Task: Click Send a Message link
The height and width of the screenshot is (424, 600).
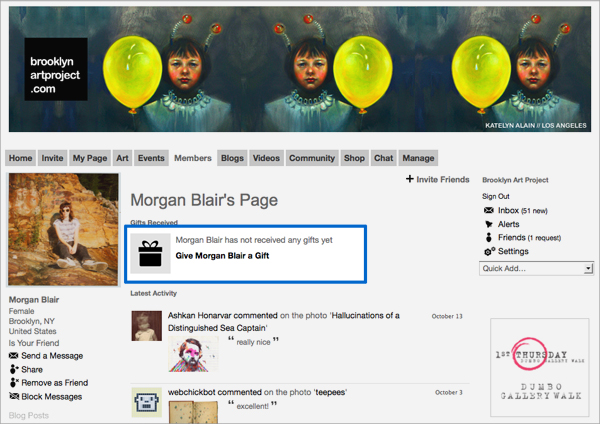Action: [52, 356]
